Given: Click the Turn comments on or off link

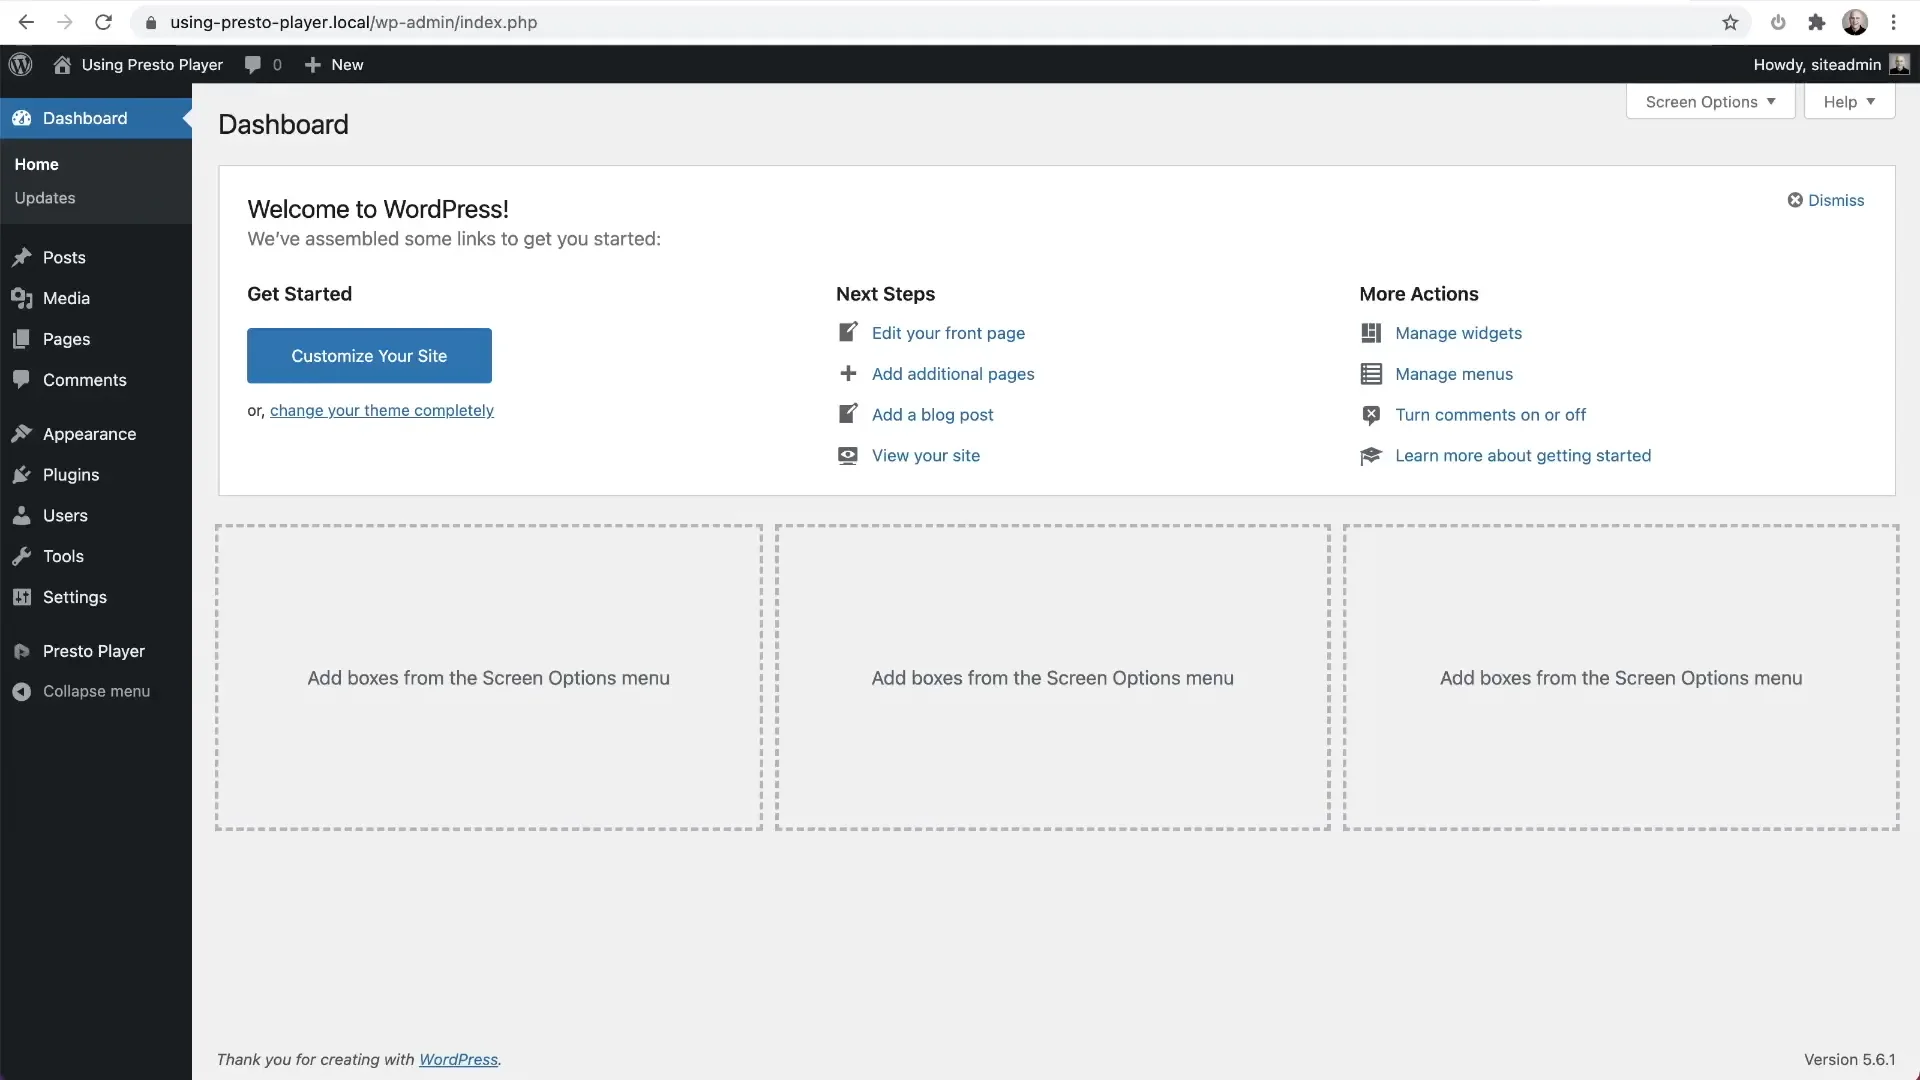Looking at the screenshot, I should tap(1490, 415).
